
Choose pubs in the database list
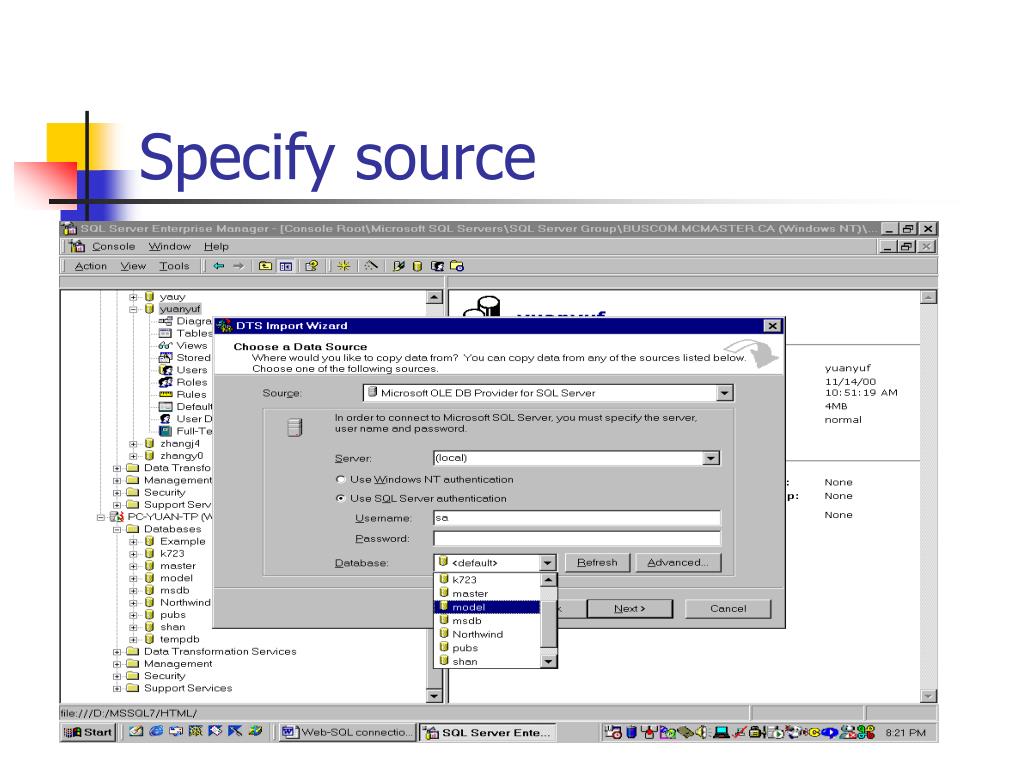(487, 648)
